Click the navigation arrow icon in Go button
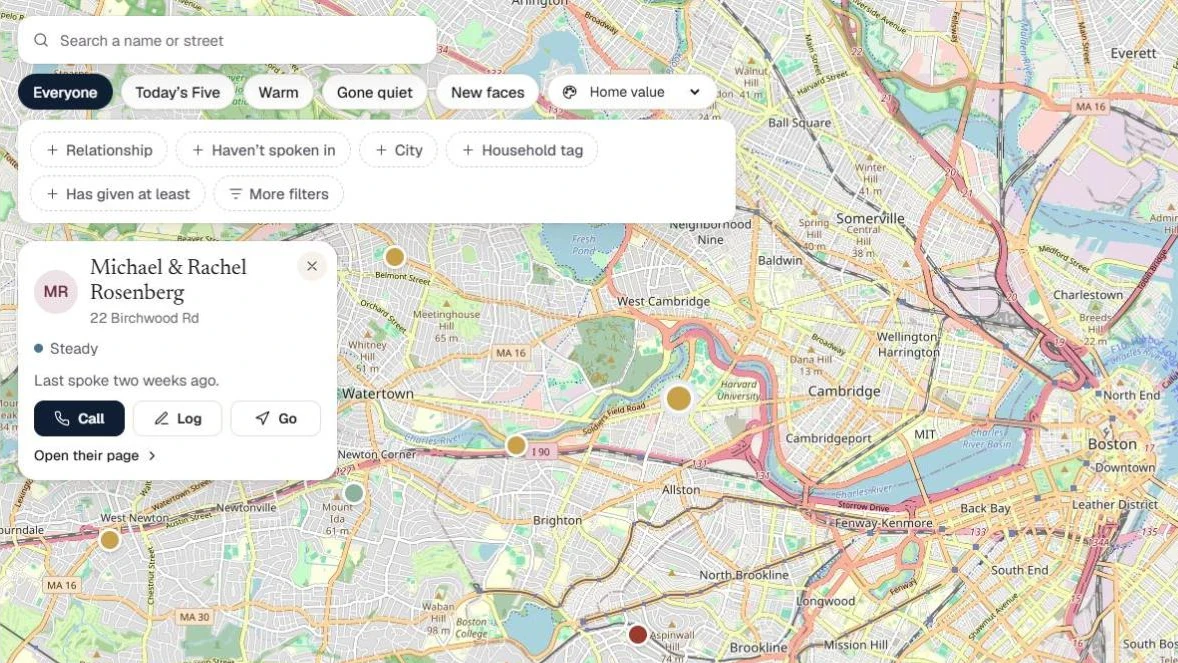The image size is (1178, 663). [x=261, y=419]
